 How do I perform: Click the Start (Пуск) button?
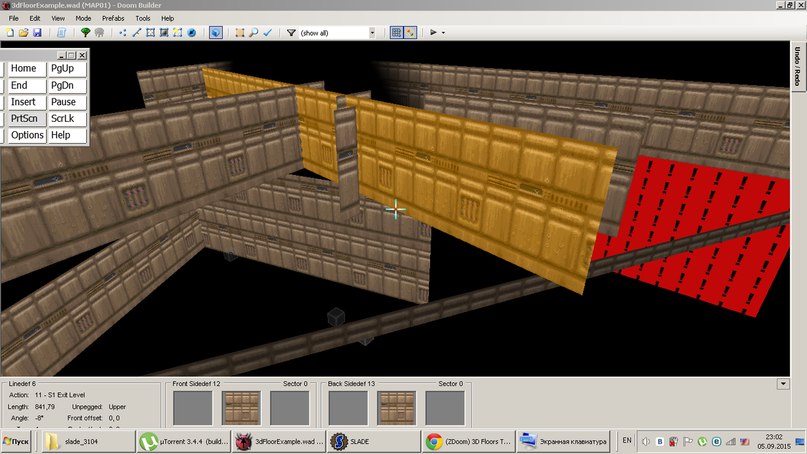tap(16, 441)
